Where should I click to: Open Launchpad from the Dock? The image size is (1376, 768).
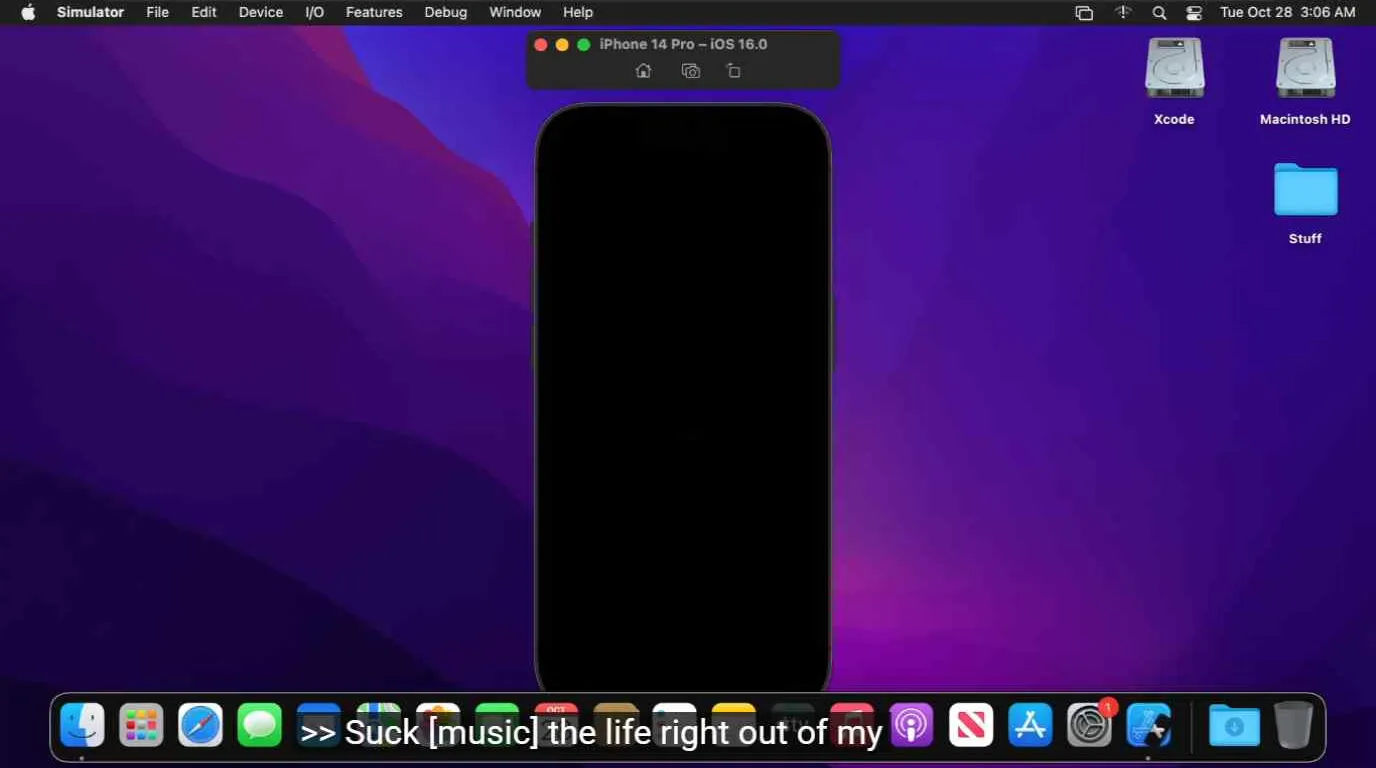coord(141,725)
